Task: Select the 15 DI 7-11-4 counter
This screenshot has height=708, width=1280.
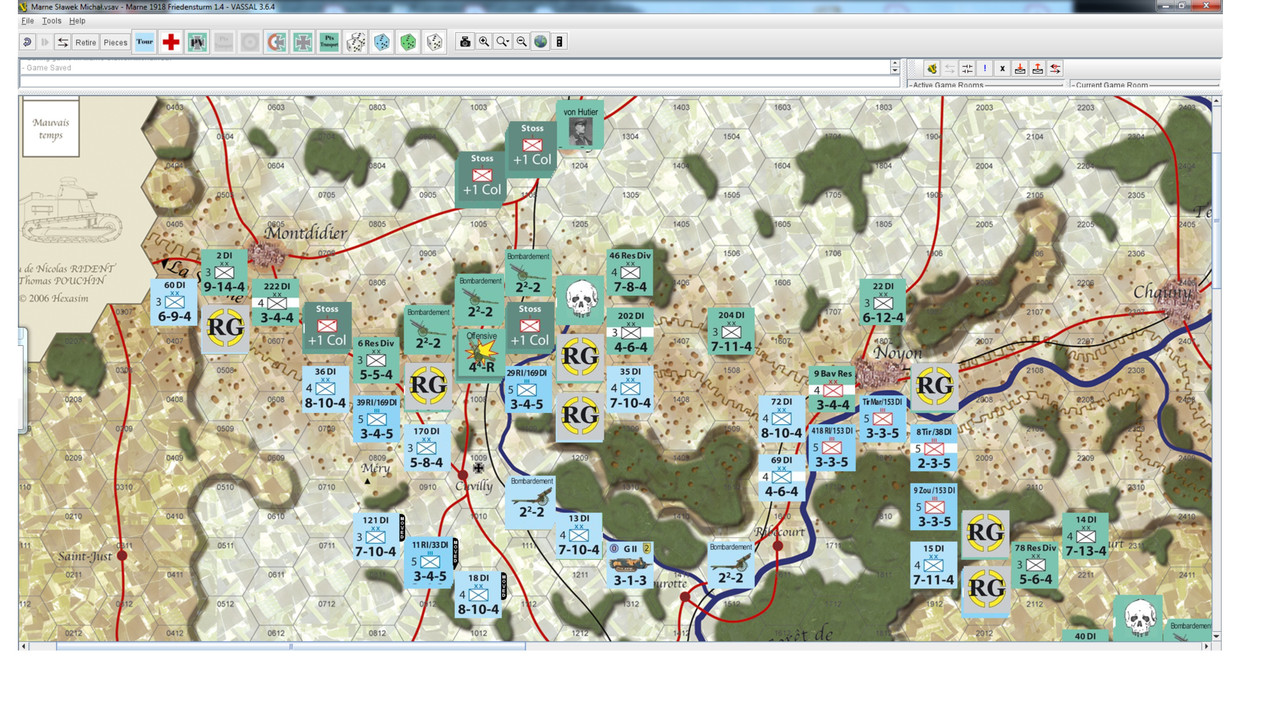Action: [x=933, y=565]
